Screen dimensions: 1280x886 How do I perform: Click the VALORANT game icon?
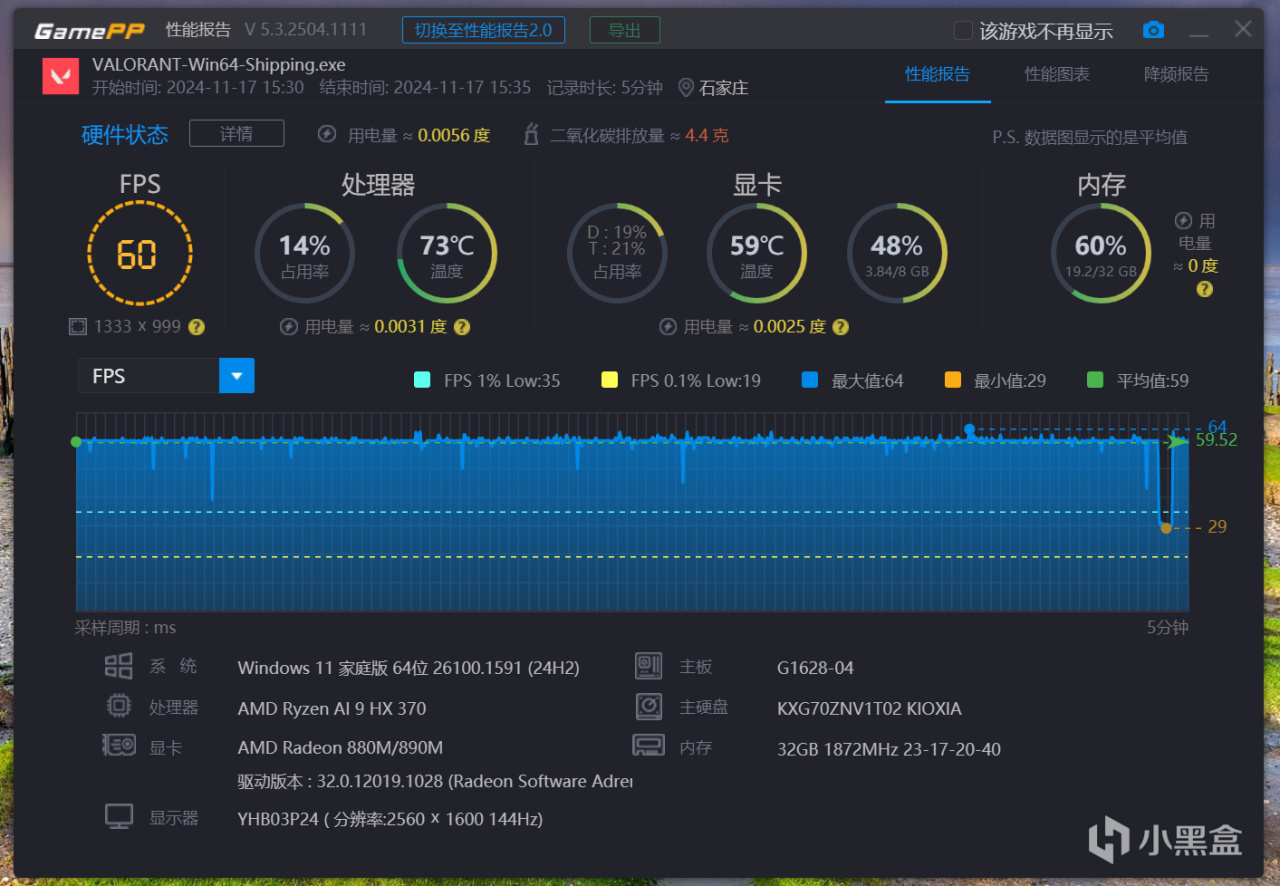[x=60, y=76]
